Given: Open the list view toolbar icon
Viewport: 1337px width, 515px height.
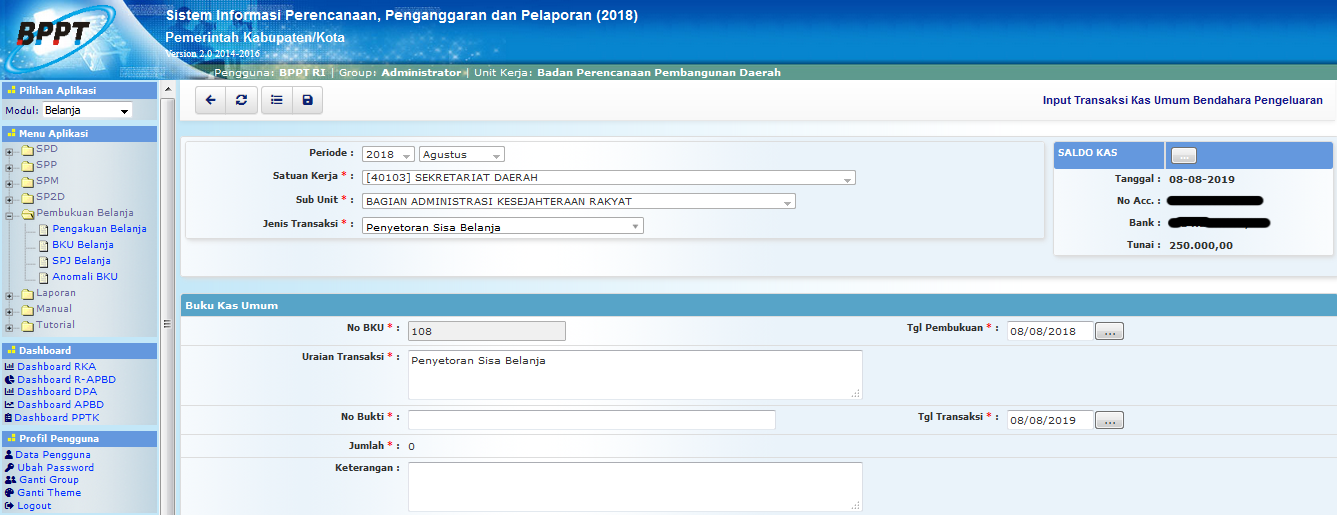Looking at the screenshot, I should coord(276,100).
